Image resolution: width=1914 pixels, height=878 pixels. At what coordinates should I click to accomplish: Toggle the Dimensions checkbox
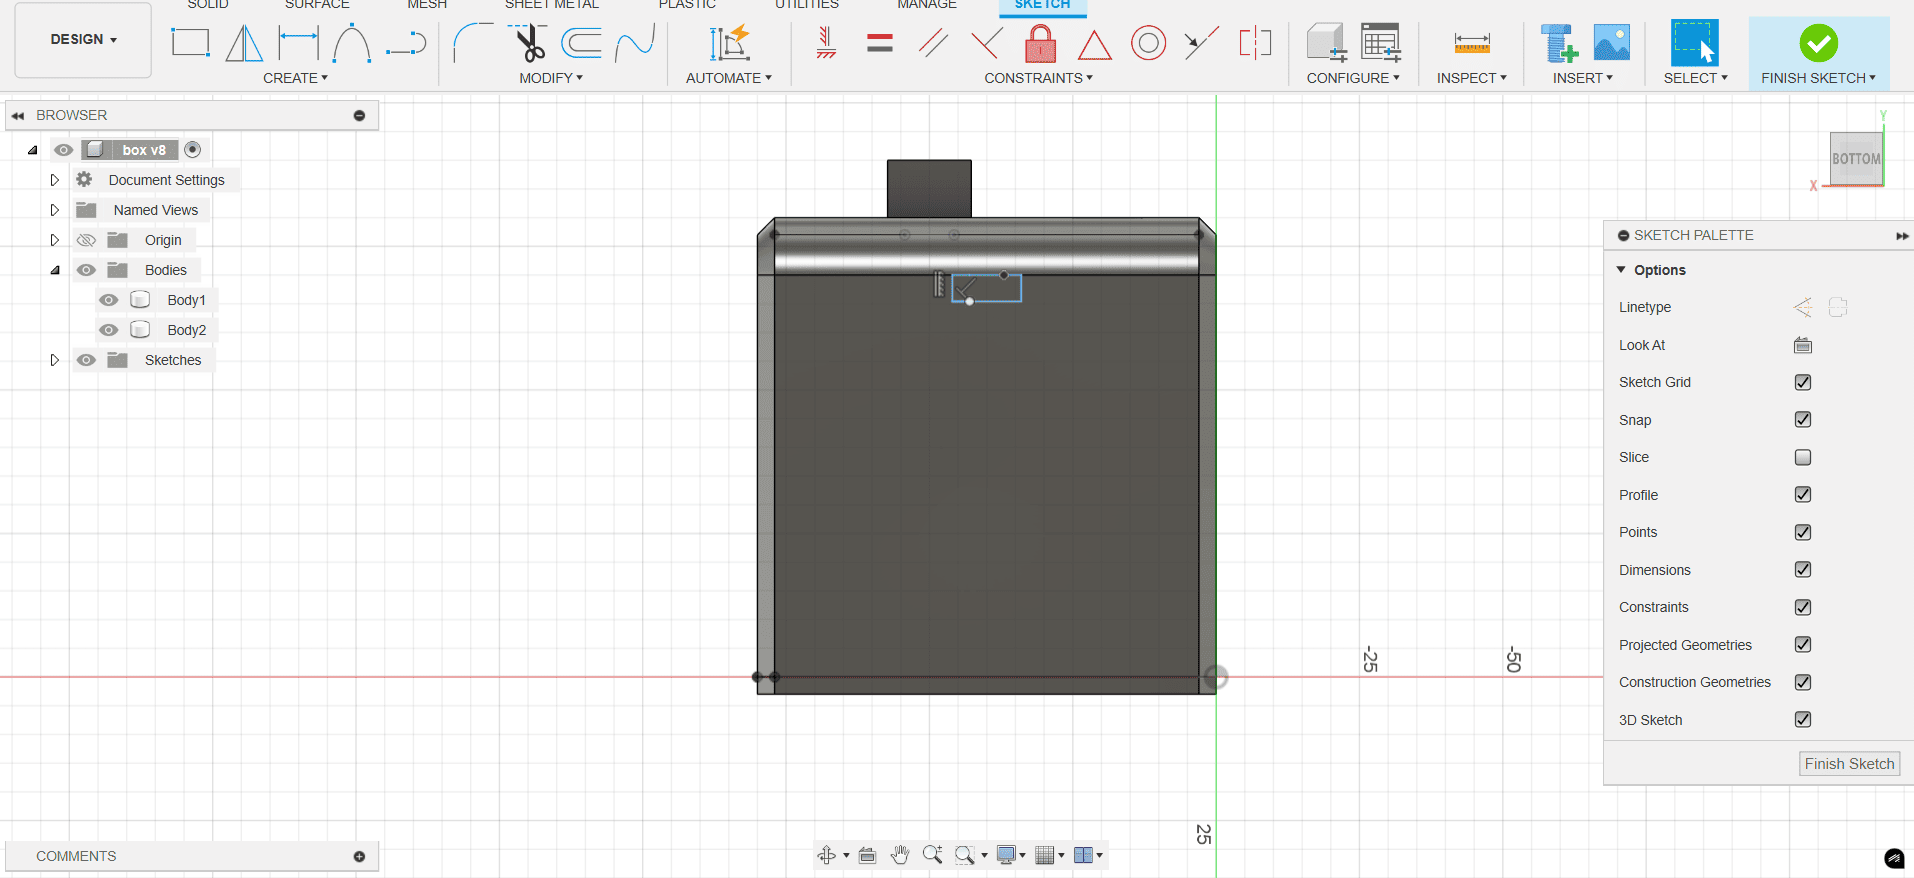(1803, 570)
